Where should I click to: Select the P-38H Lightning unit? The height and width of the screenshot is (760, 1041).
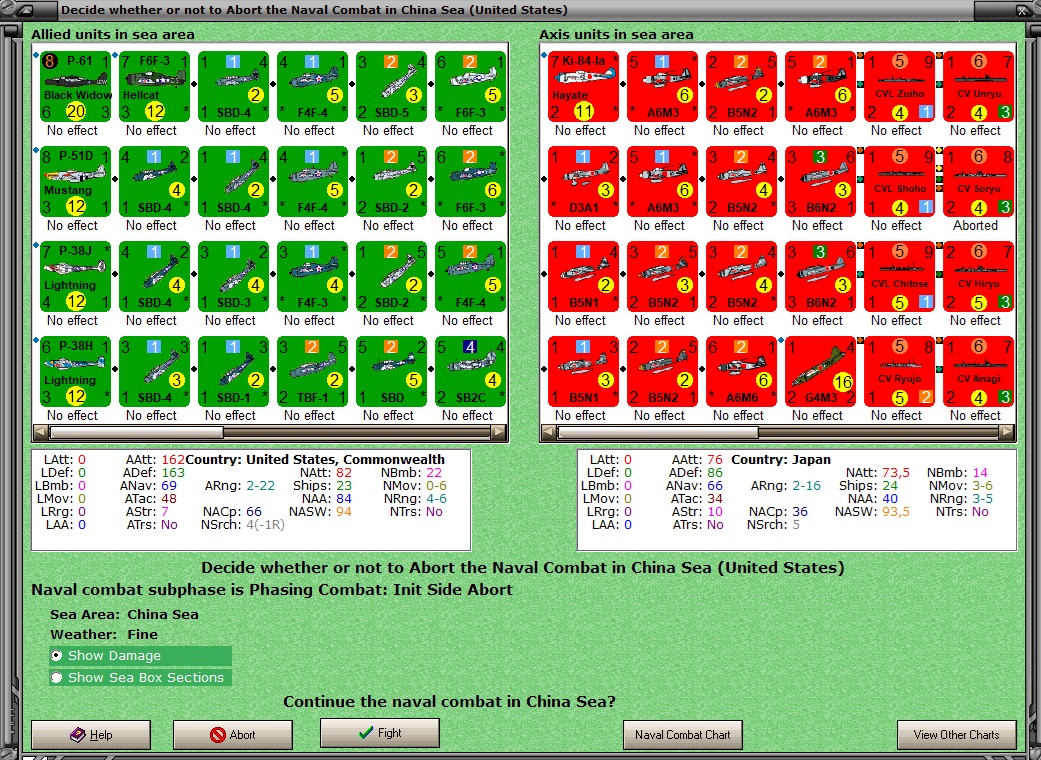pyautogui.click(x=75, y=371)
